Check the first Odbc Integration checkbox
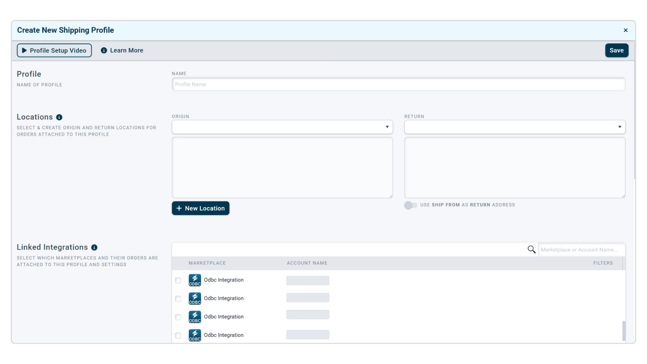Viewport: 647px width, 364px height. click(x=178, y=281)
